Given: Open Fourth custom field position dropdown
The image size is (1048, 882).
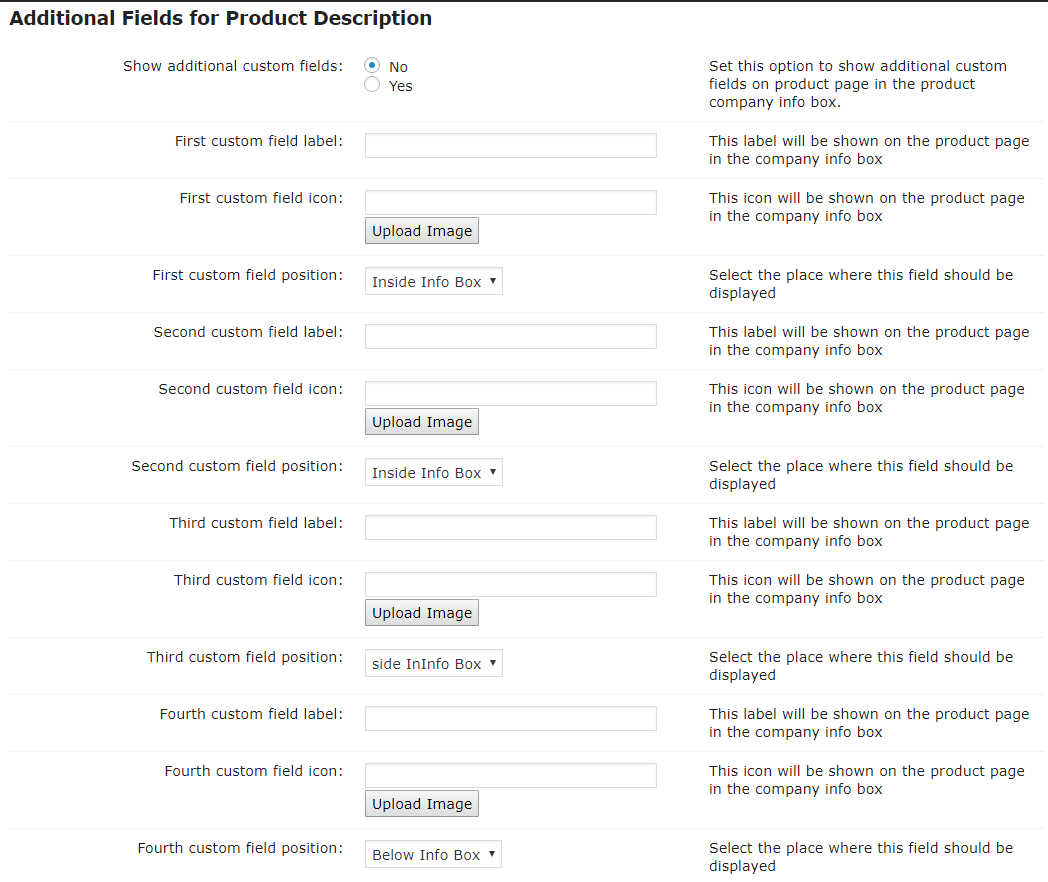Looking at the screenshot, I should 433,855.
